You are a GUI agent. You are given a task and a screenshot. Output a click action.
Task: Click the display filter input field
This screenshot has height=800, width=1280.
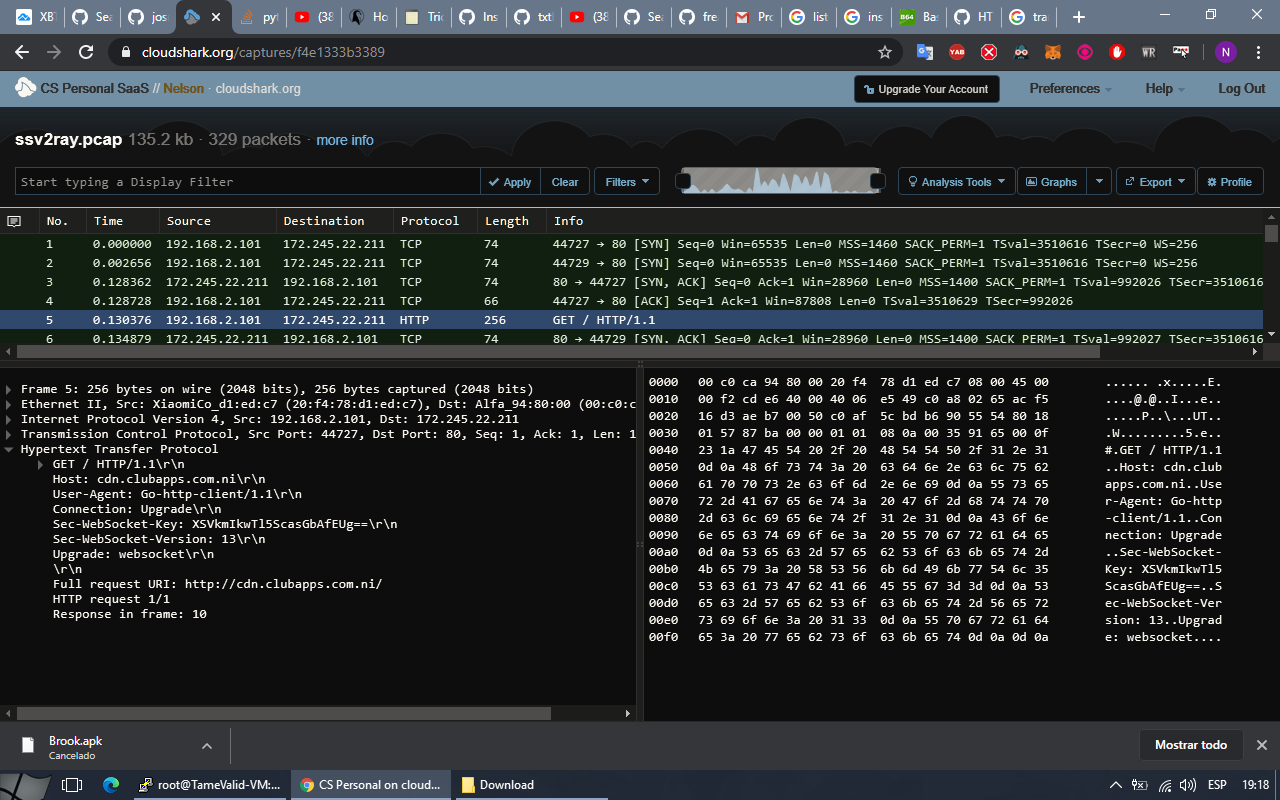point(248,182)
